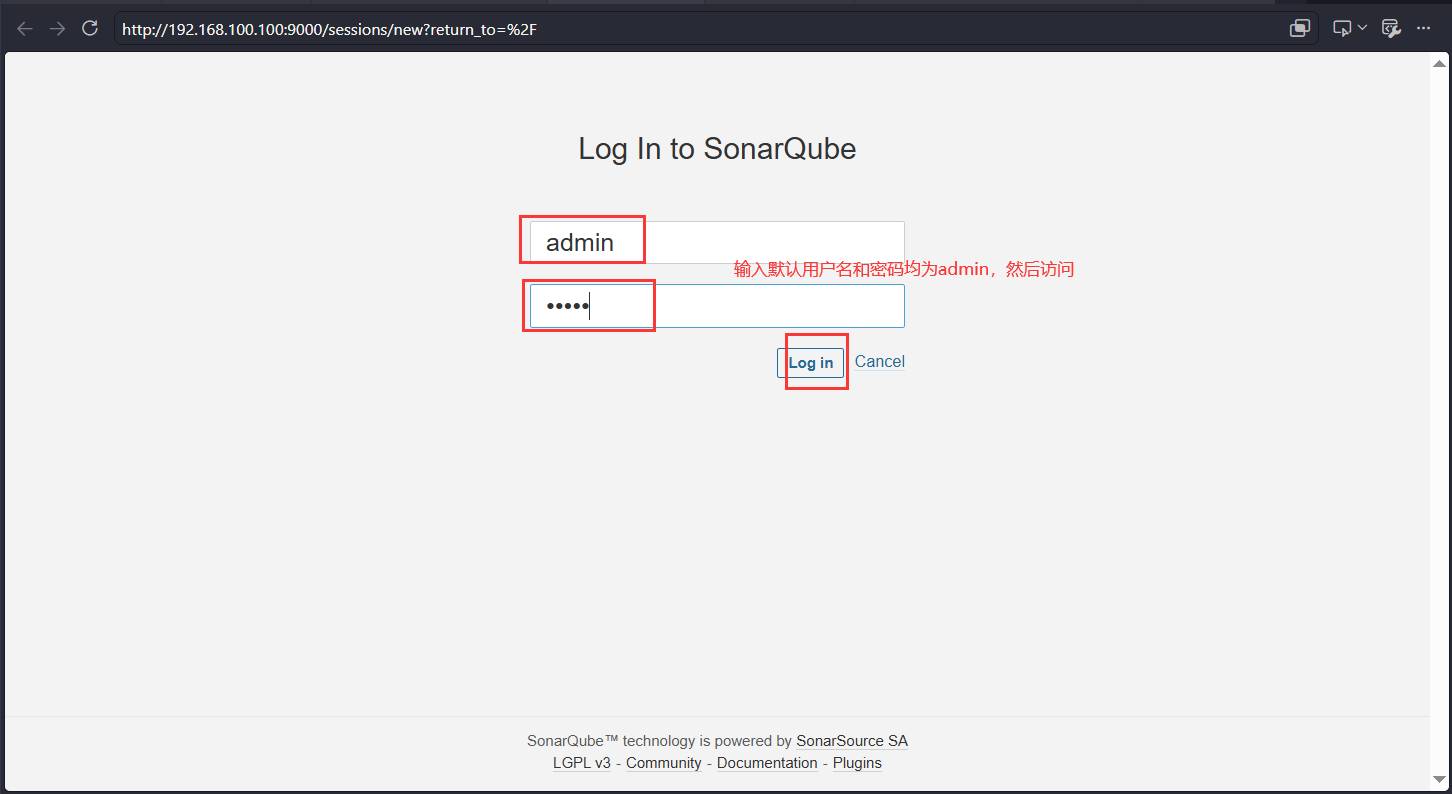This screenshot has width=1452, height=794.
Task: Focus the password field with masked dots
Action: (x=717, y=306)
